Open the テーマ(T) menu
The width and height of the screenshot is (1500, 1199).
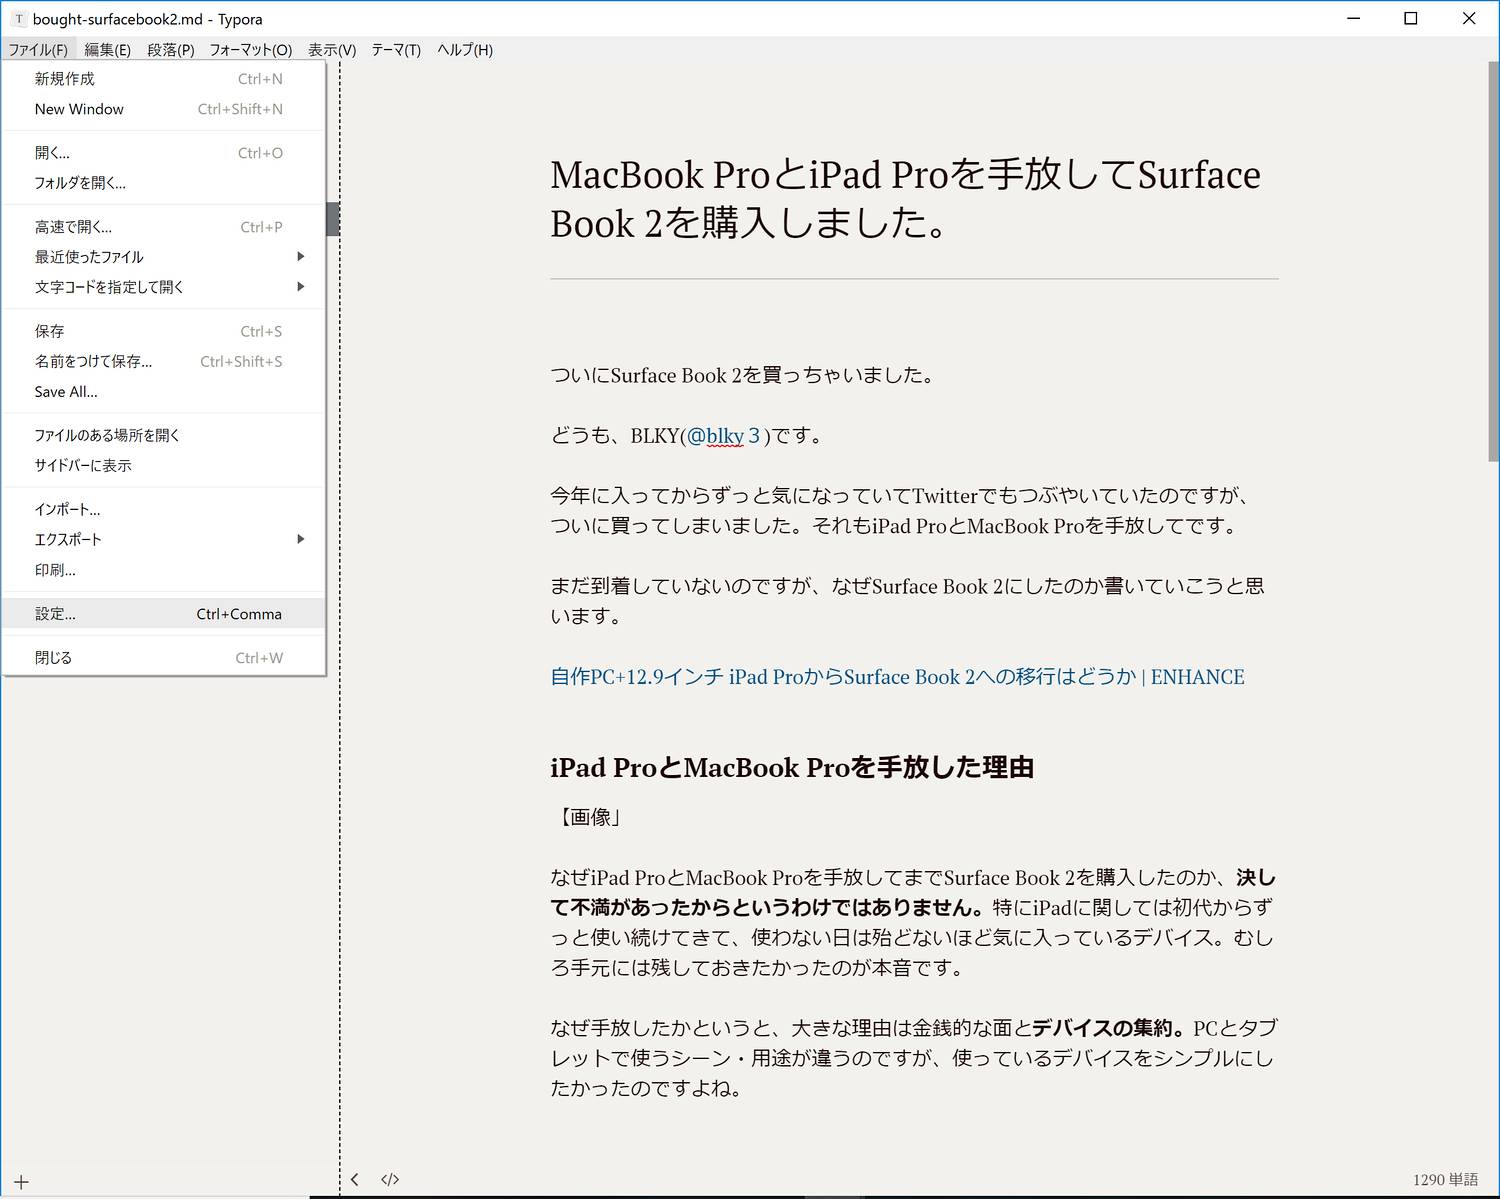click(396, 50)
